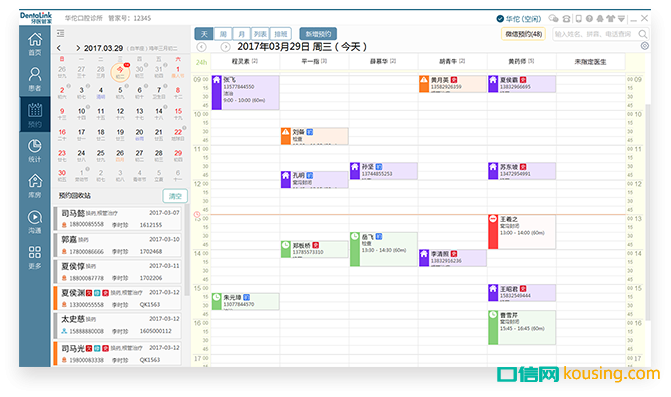
Task: Open the 首页 home sidebar icon
Action: point(35,44)
